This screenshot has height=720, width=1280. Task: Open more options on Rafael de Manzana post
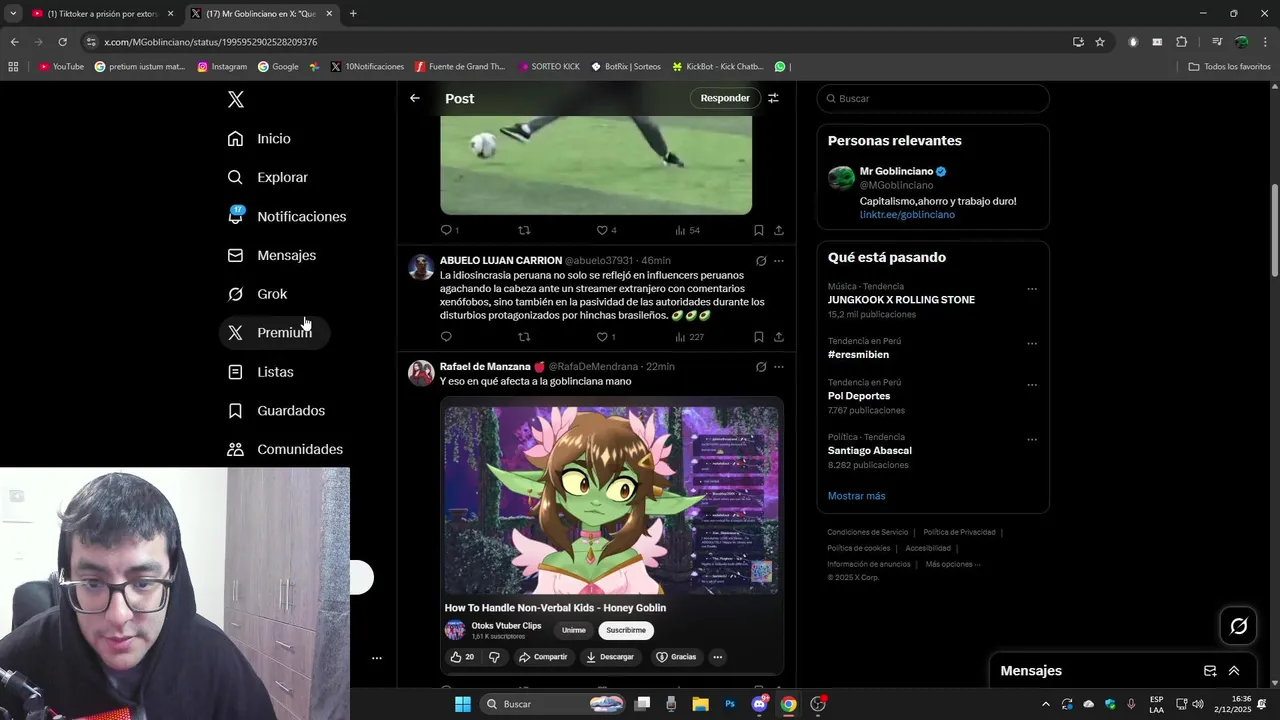click(779, 367)
